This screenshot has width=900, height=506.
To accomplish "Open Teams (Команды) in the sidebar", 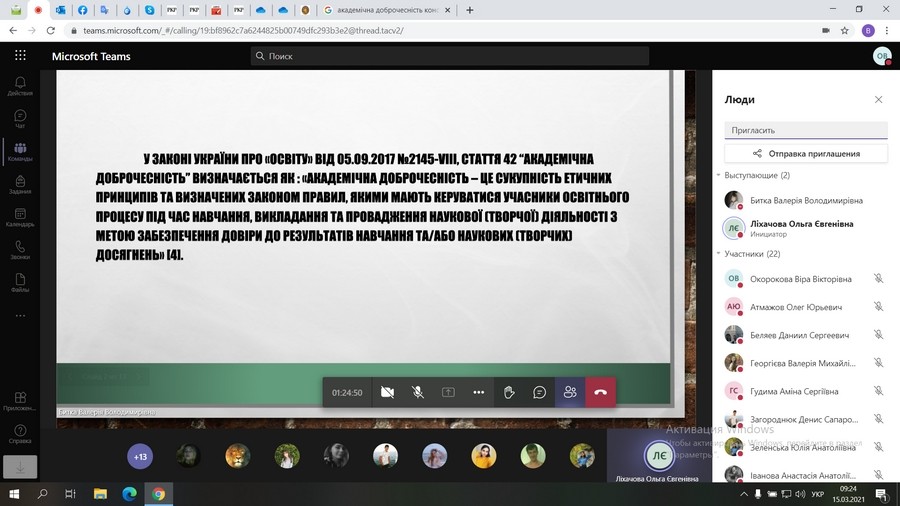I will click(x=20, y=151).
